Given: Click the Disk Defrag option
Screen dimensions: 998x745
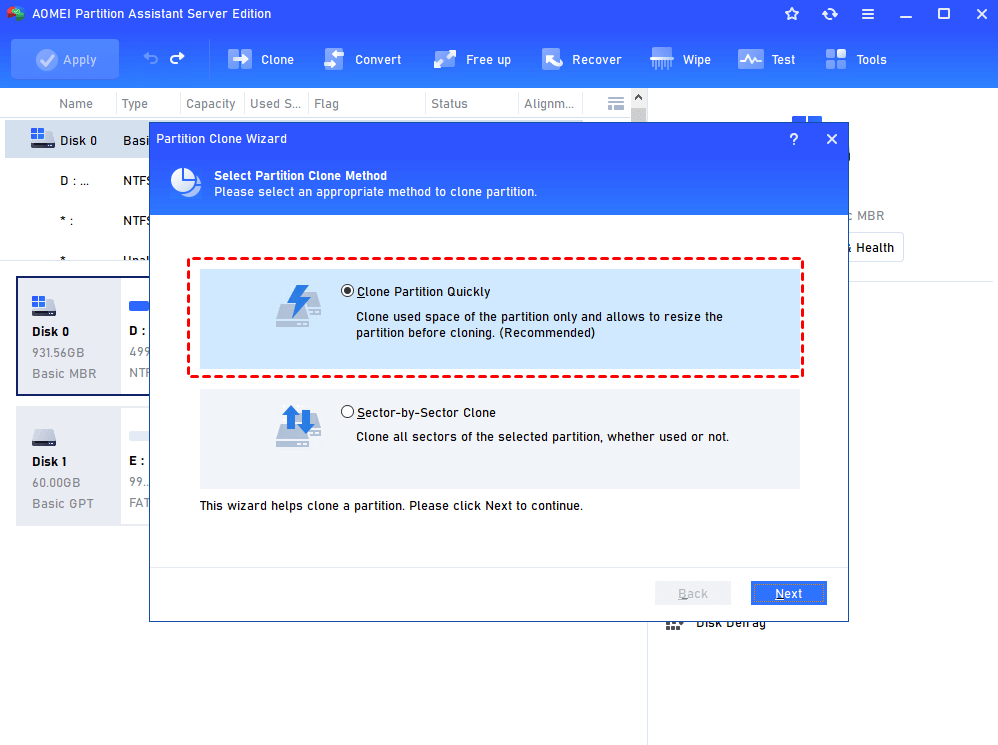Looking at the screenshot, I should point(715,624).
